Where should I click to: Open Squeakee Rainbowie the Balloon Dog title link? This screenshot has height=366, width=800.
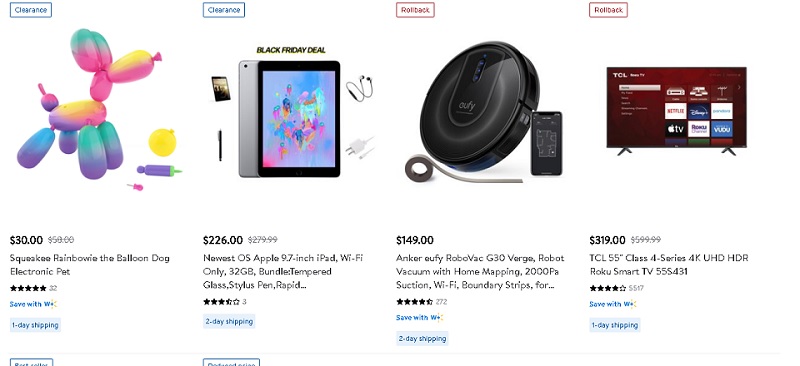pyautogui.click(x=90, y=264)
